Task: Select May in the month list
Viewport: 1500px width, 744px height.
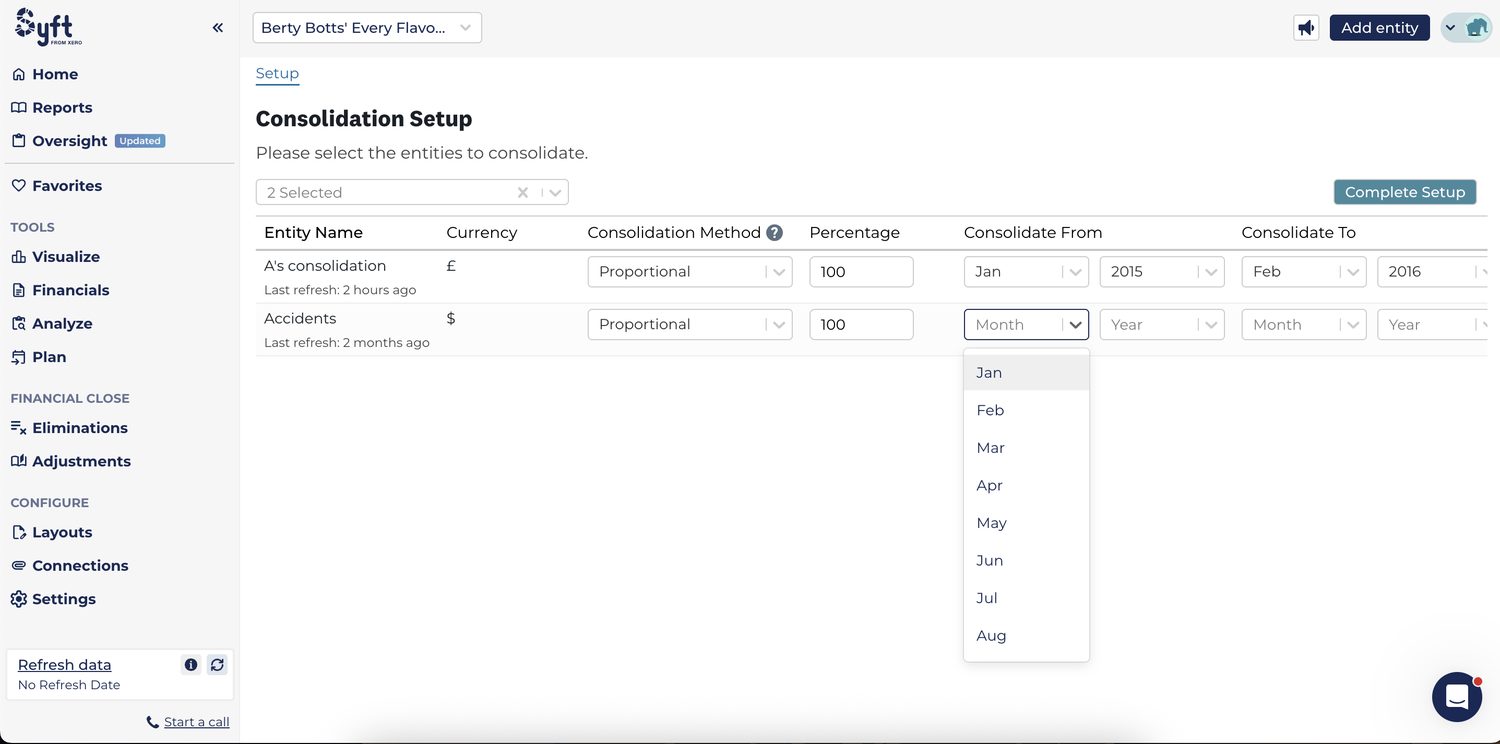Action: 1026,523
